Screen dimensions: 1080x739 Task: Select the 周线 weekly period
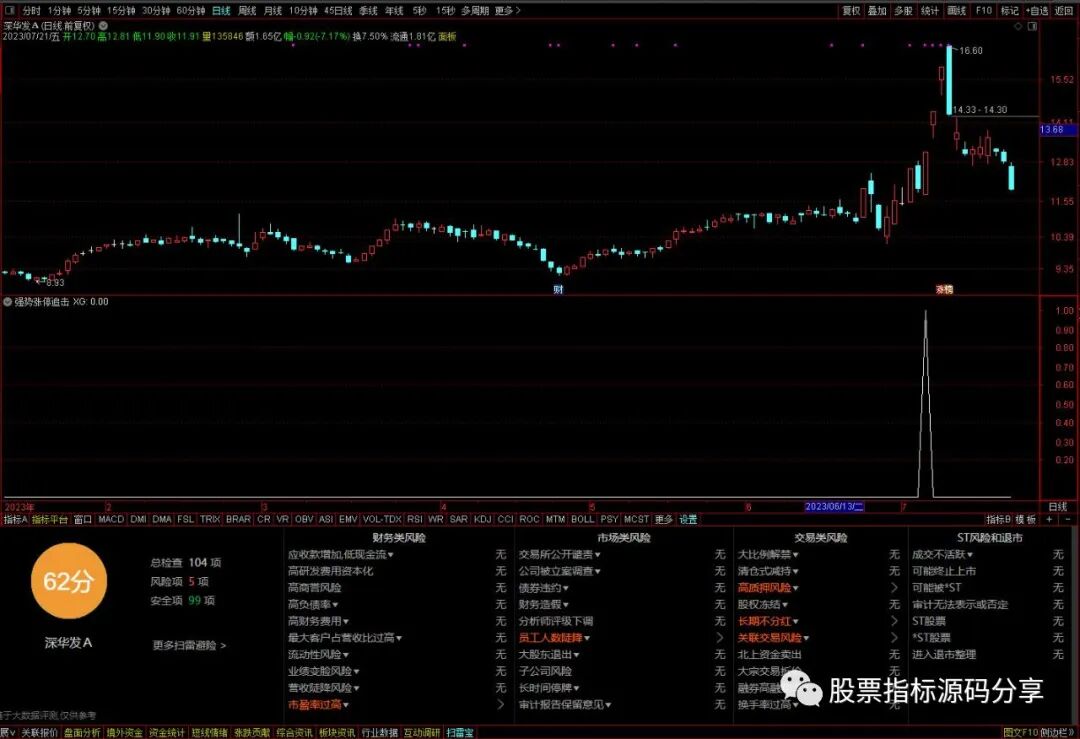(x=247, y=10)
